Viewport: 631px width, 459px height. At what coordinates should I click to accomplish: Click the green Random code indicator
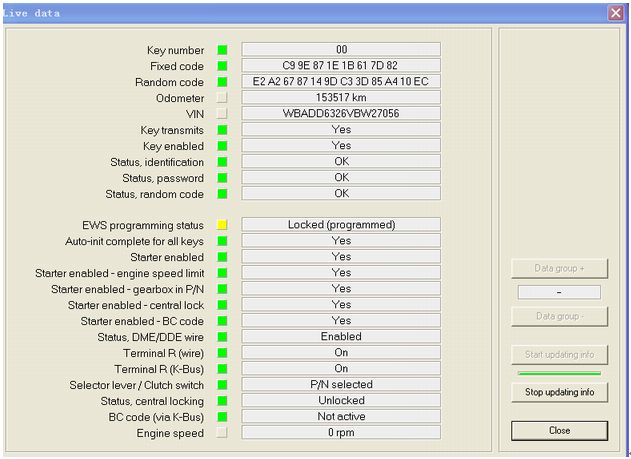coord(222,82)
